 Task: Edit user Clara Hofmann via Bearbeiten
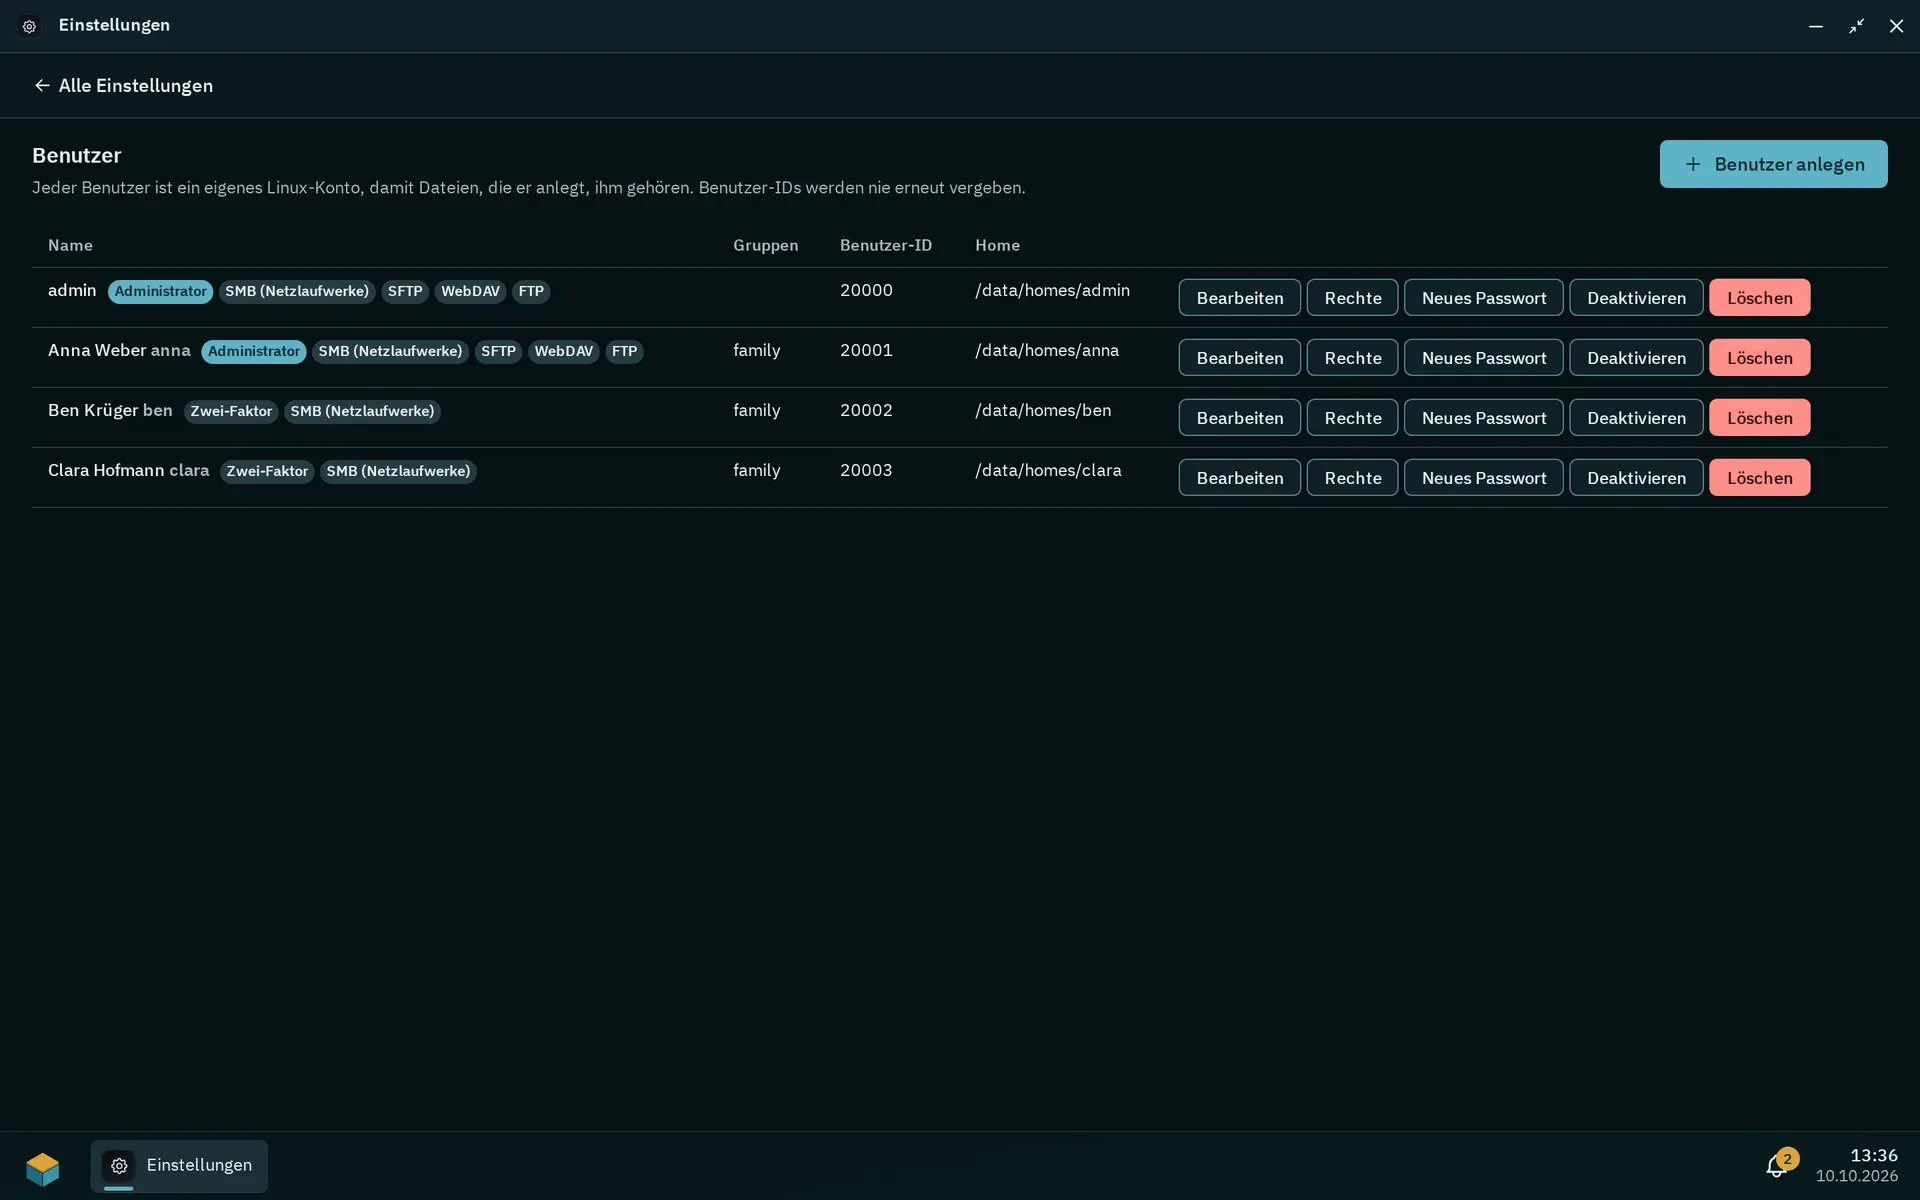click(1240, 478)
